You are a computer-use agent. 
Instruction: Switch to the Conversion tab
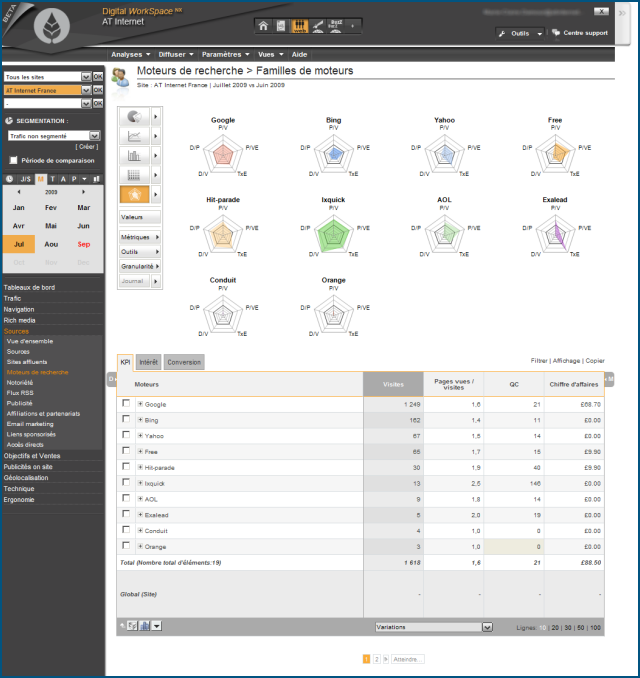click(x=184, y=362)
